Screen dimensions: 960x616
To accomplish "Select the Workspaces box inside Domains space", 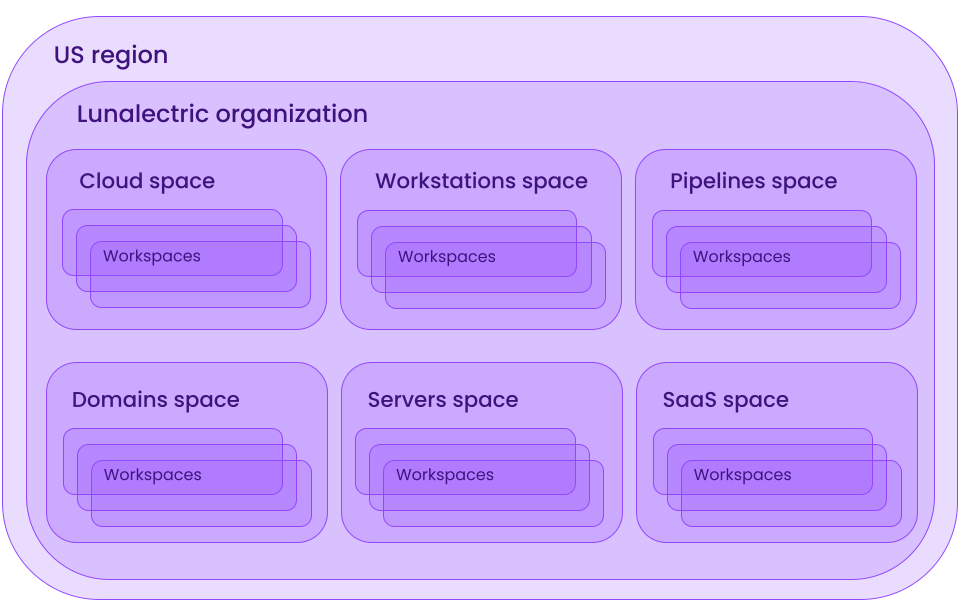I will pyautogui.click(x=152, y=475).
